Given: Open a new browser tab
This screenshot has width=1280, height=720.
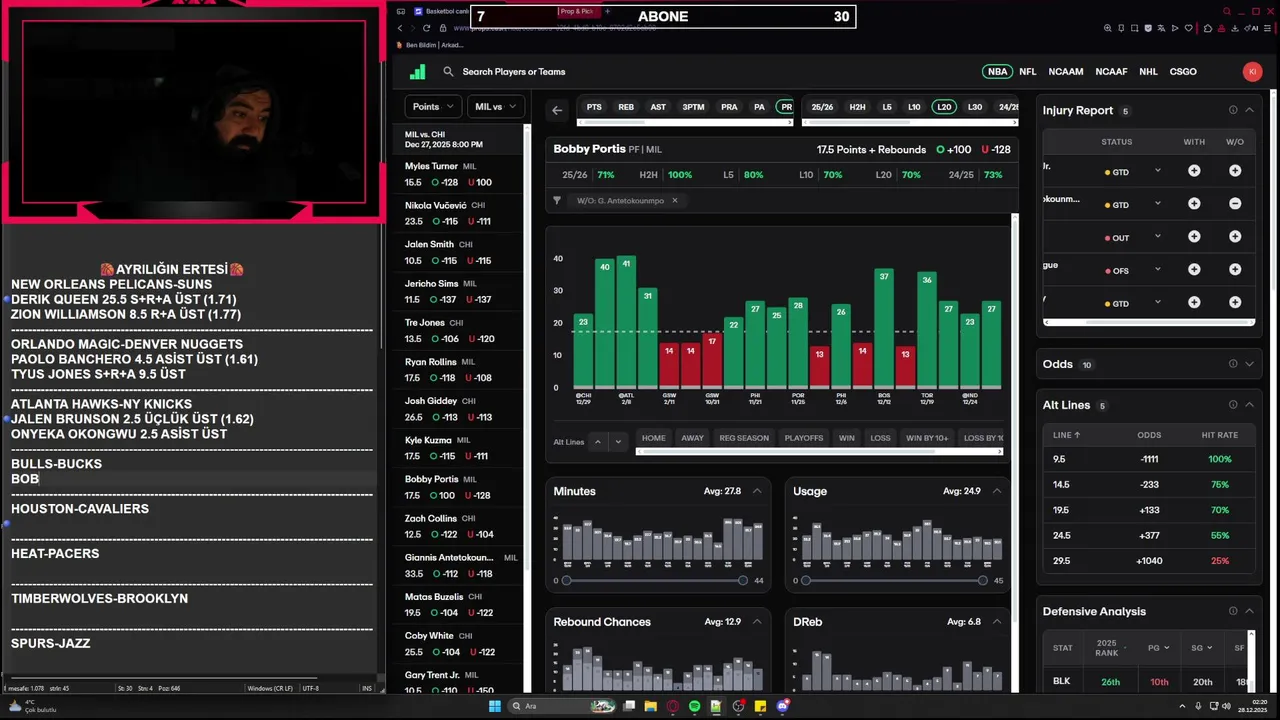Looking at the screenshot, I should (x=607, y=12).
